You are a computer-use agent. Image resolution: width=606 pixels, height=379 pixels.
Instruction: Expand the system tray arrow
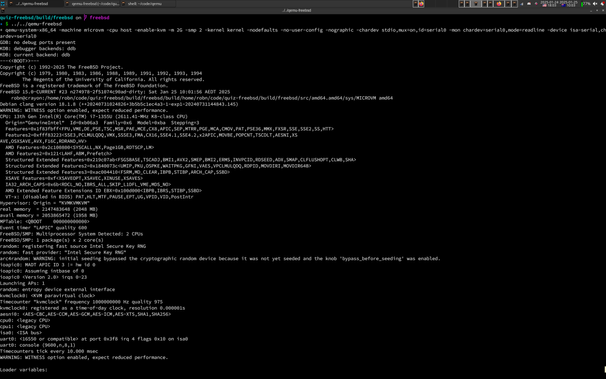click(522, 4)
